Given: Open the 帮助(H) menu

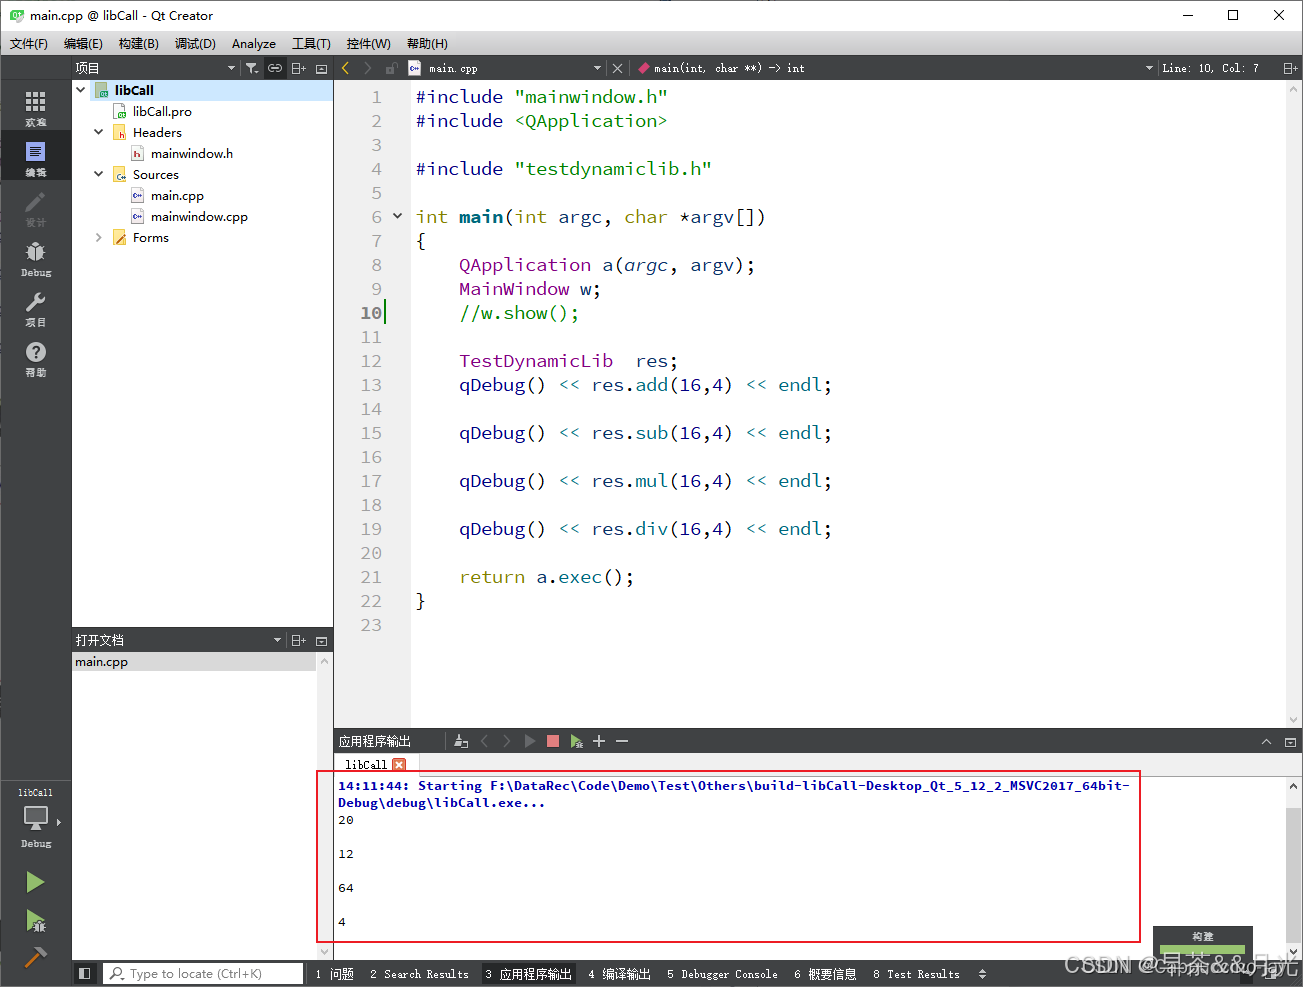Looking at the screenshot, I should tap(427, 43).
